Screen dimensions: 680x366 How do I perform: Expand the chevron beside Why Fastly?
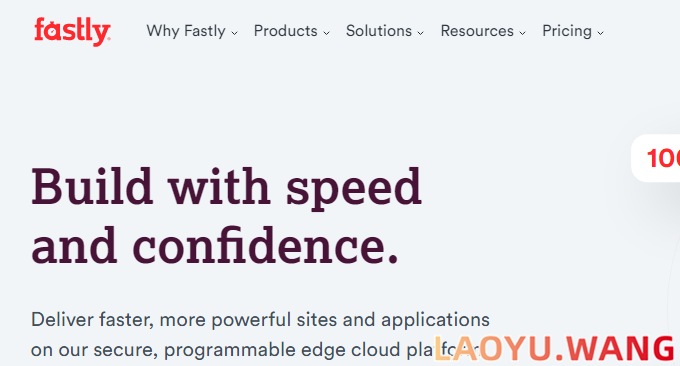coord(235,33)
